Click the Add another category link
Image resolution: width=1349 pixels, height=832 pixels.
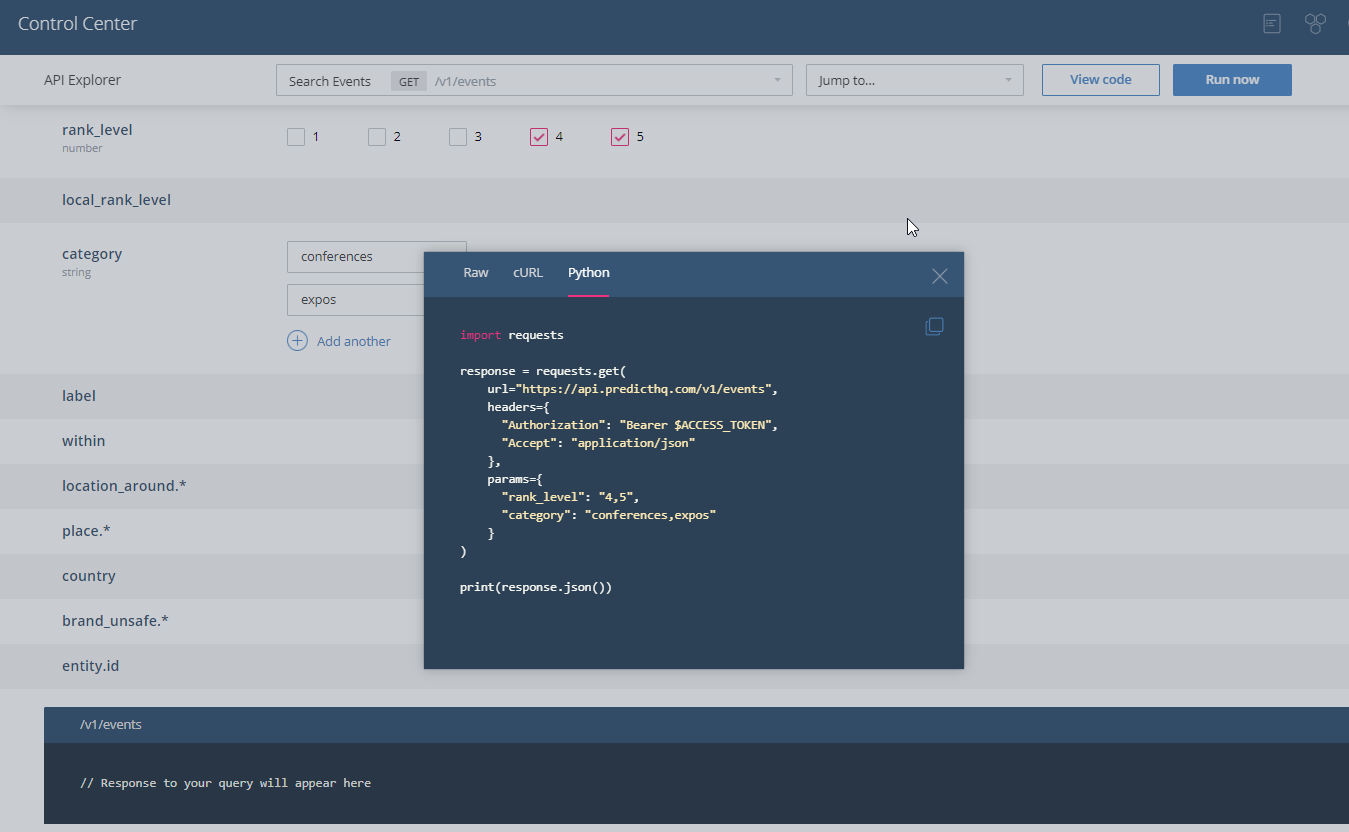(354, 341)
